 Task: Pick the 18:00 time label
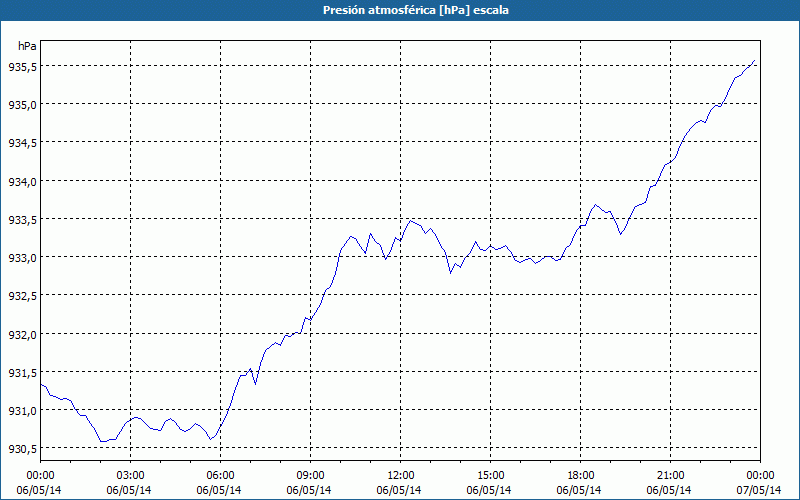point(581,476)
